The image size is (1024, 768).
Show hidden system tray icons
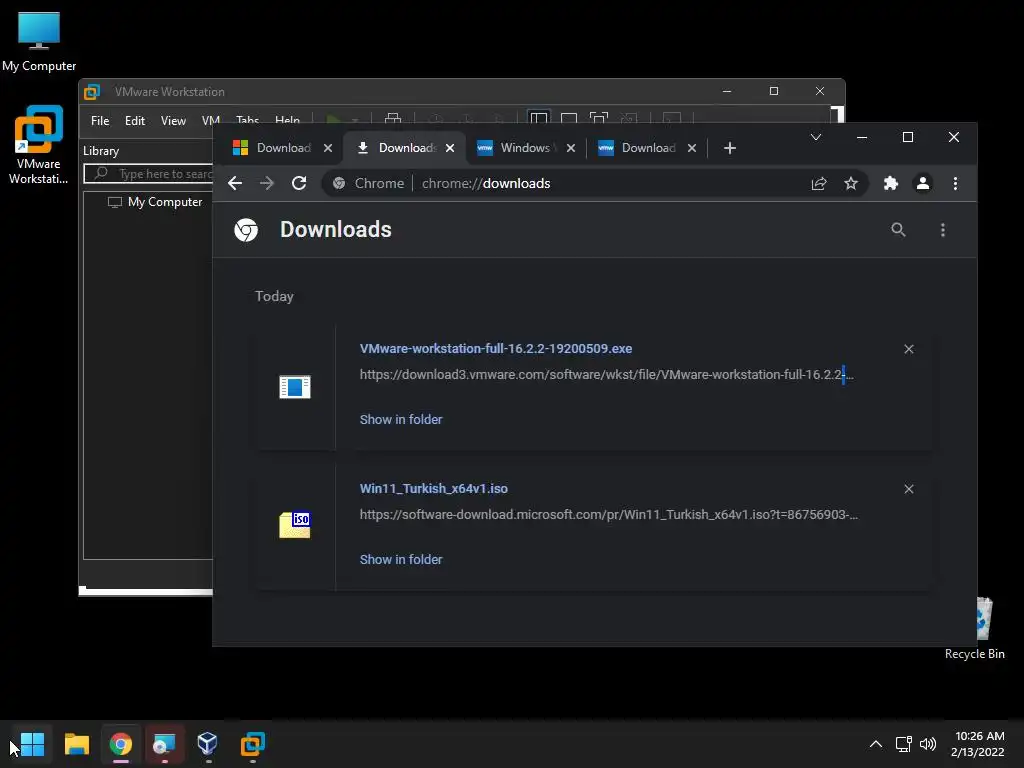(876, 744)
